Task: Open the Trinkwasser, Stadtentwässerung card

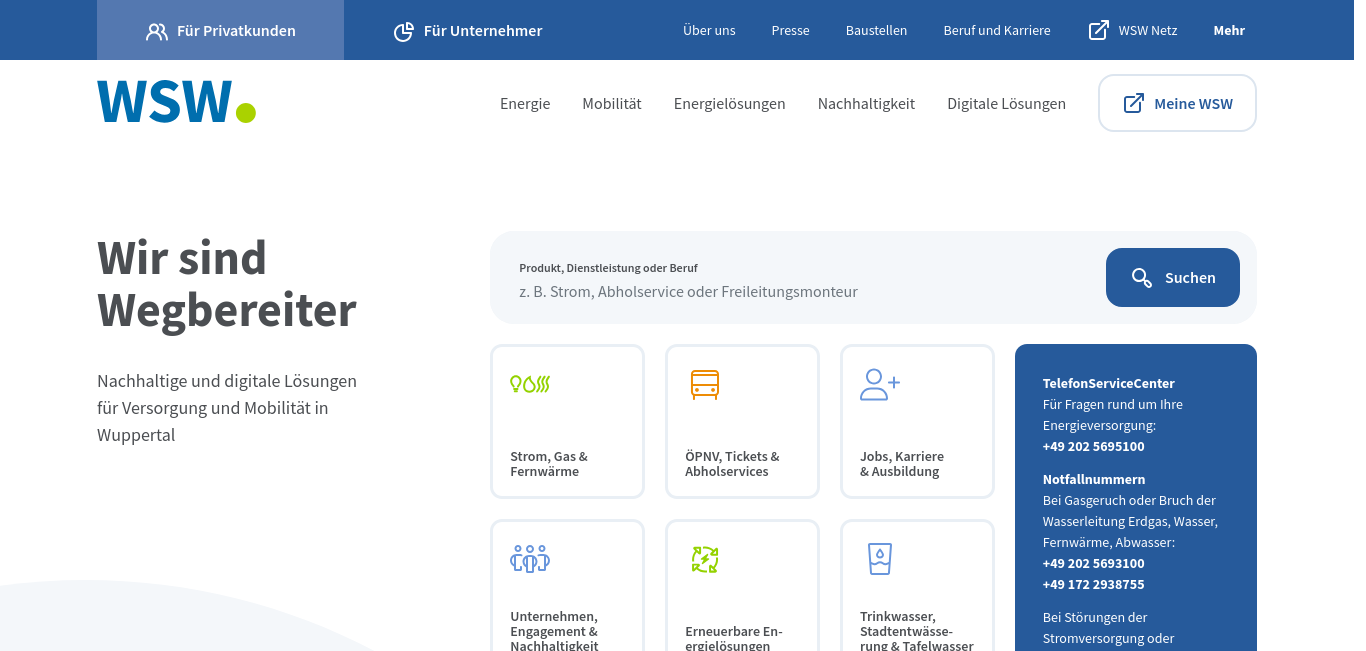Action: pos(917,585)
